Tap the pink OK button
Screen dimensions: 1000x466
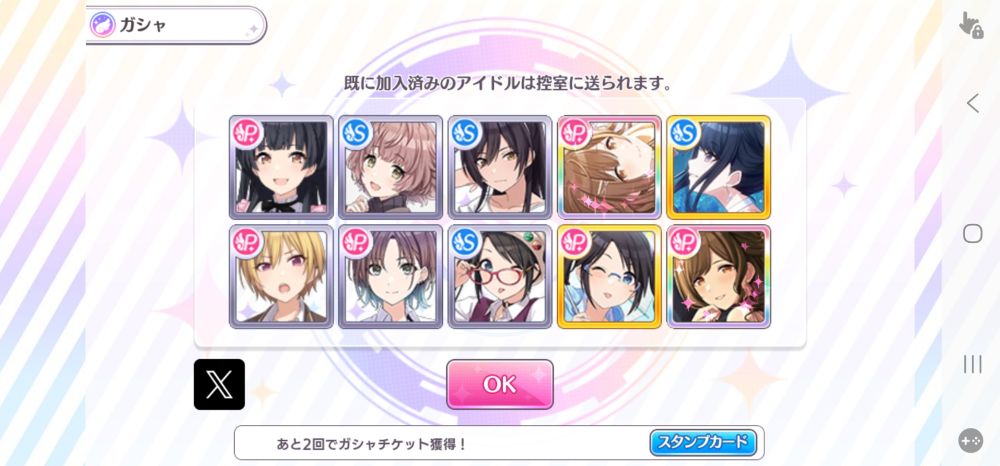point(499,384)
